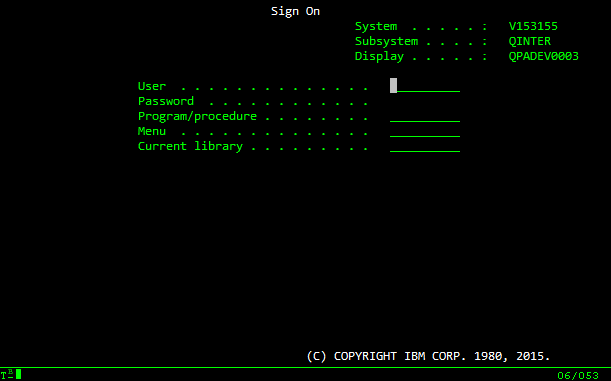
Task: Select the display name QPADEV0003
Action: 544,56
